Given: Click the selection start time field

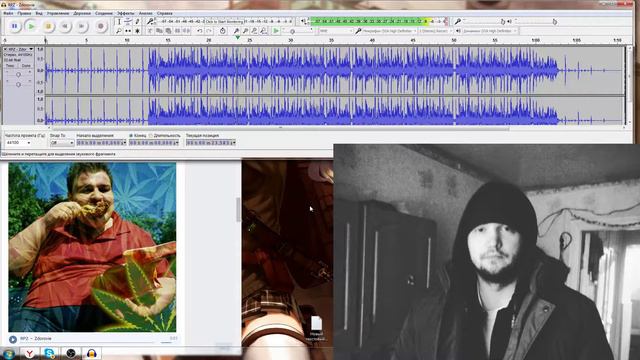Looking at the screenshot, I should click(x=102, y=142).
